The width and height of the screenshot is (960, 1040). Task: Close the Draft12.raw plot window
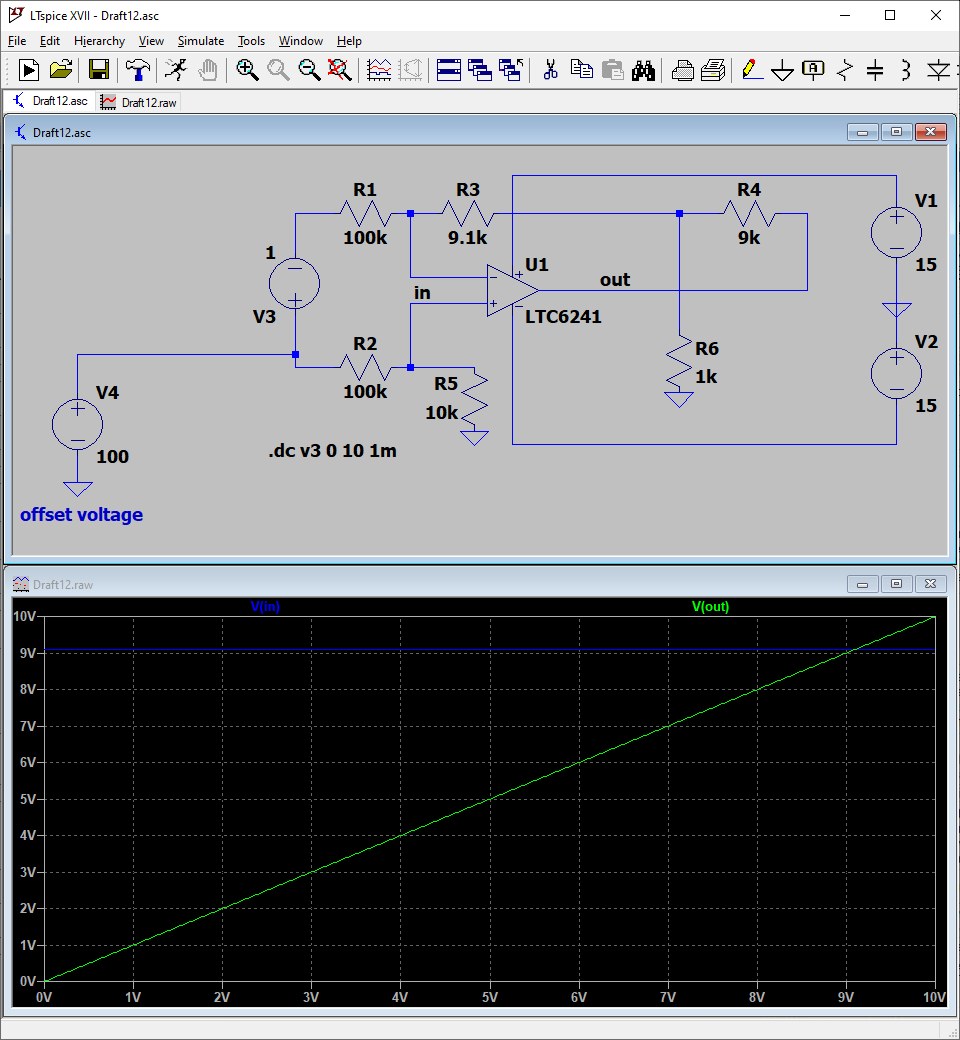tap(930, 584)
